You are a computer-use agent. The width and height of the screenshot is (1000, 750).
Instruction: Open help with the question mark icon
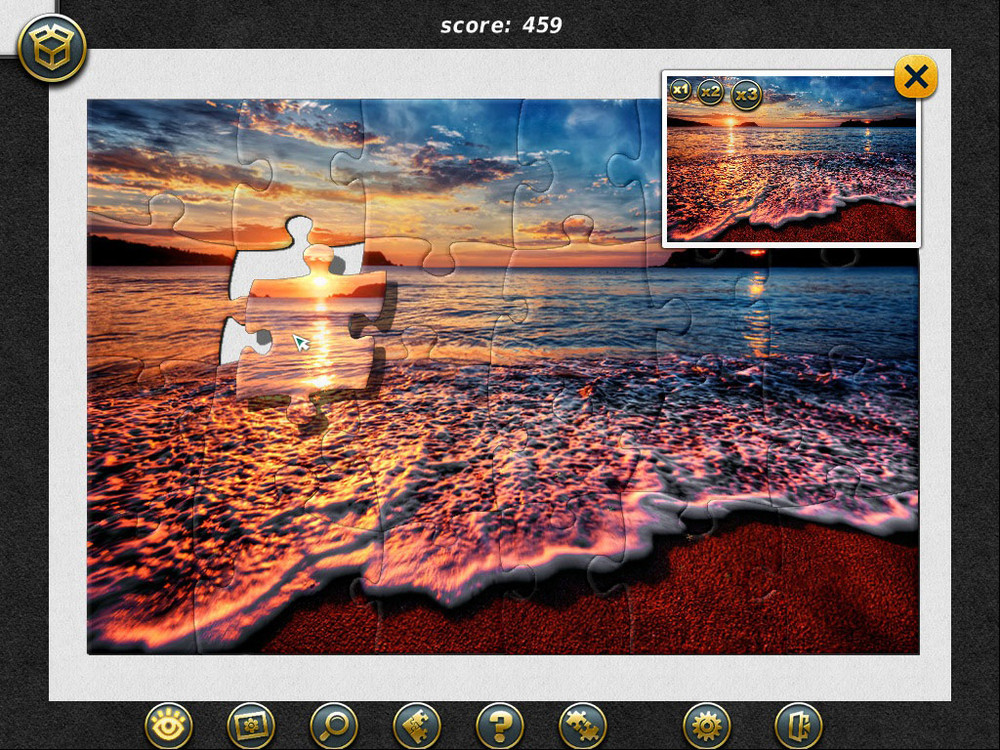500,725
